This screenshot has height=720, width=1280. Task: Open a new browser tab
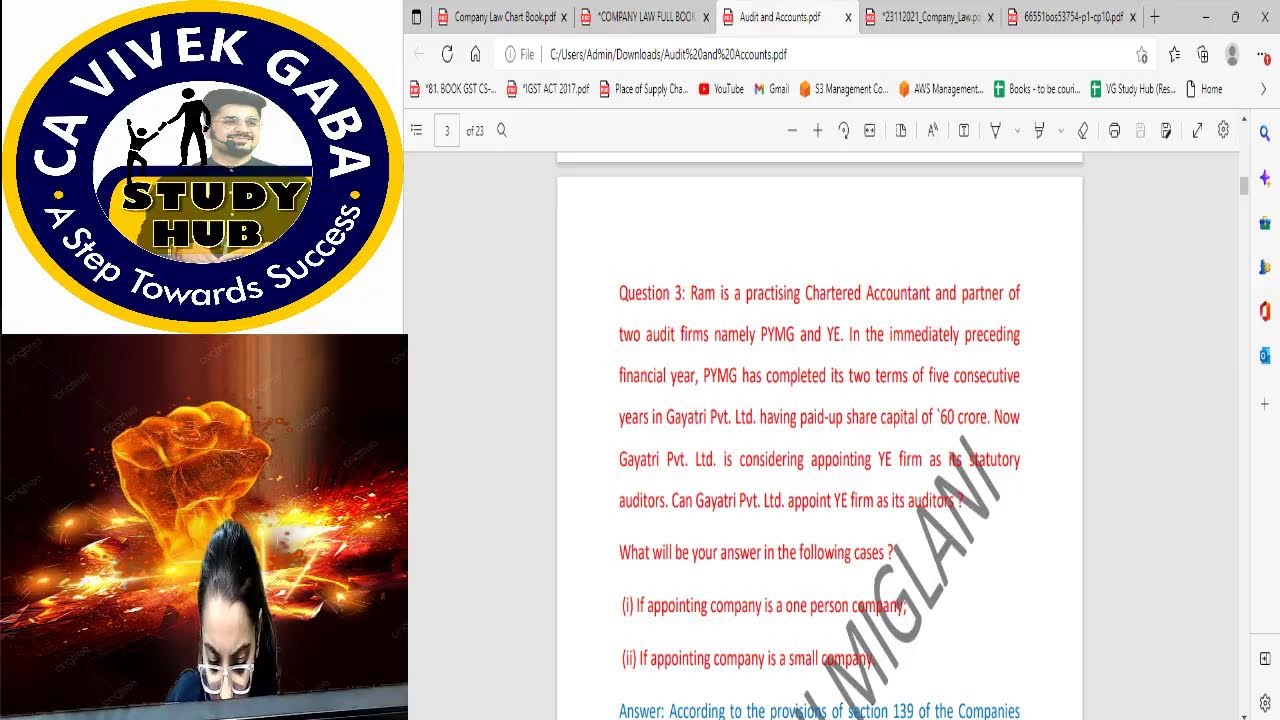coord(1155,17)
